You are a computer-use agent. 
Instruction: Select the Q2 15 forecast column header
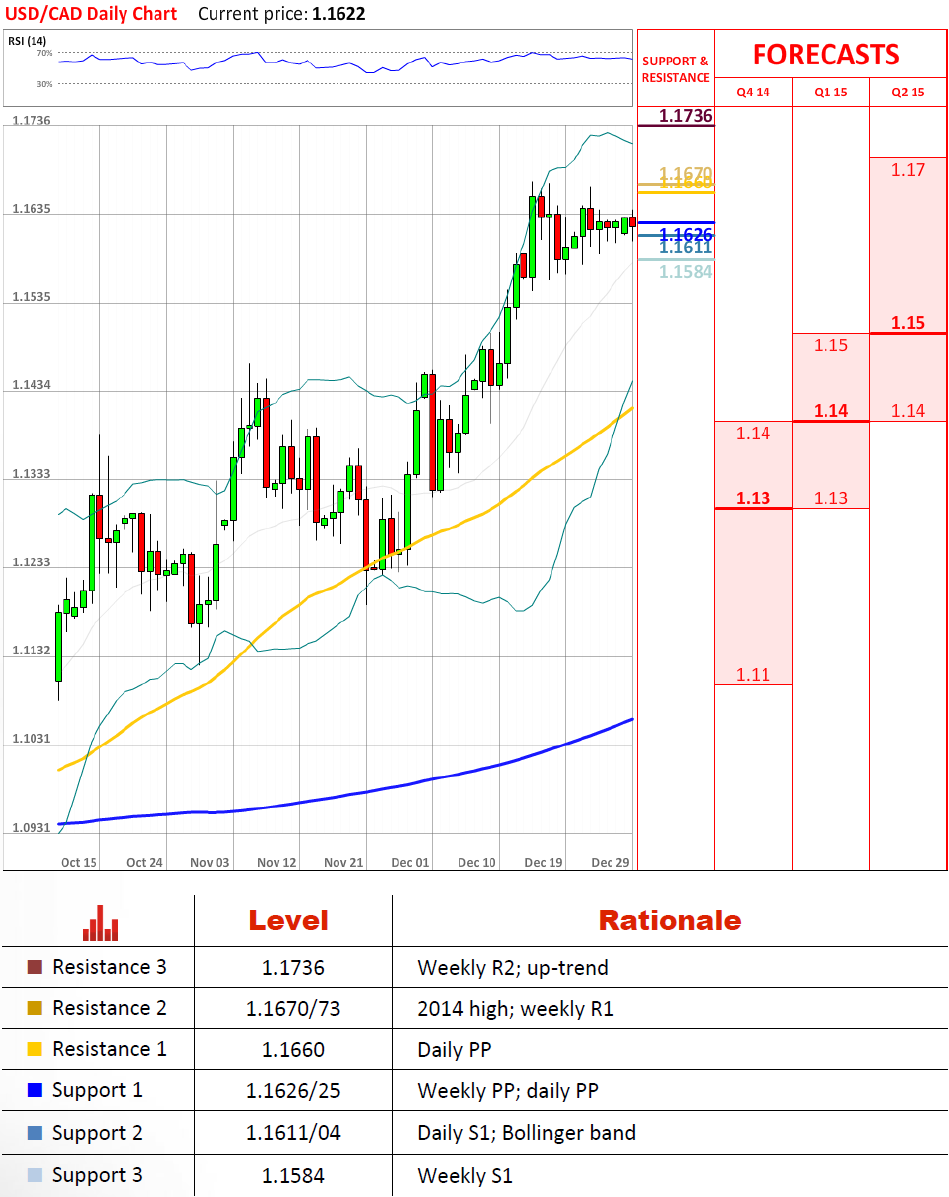point(908,92)
